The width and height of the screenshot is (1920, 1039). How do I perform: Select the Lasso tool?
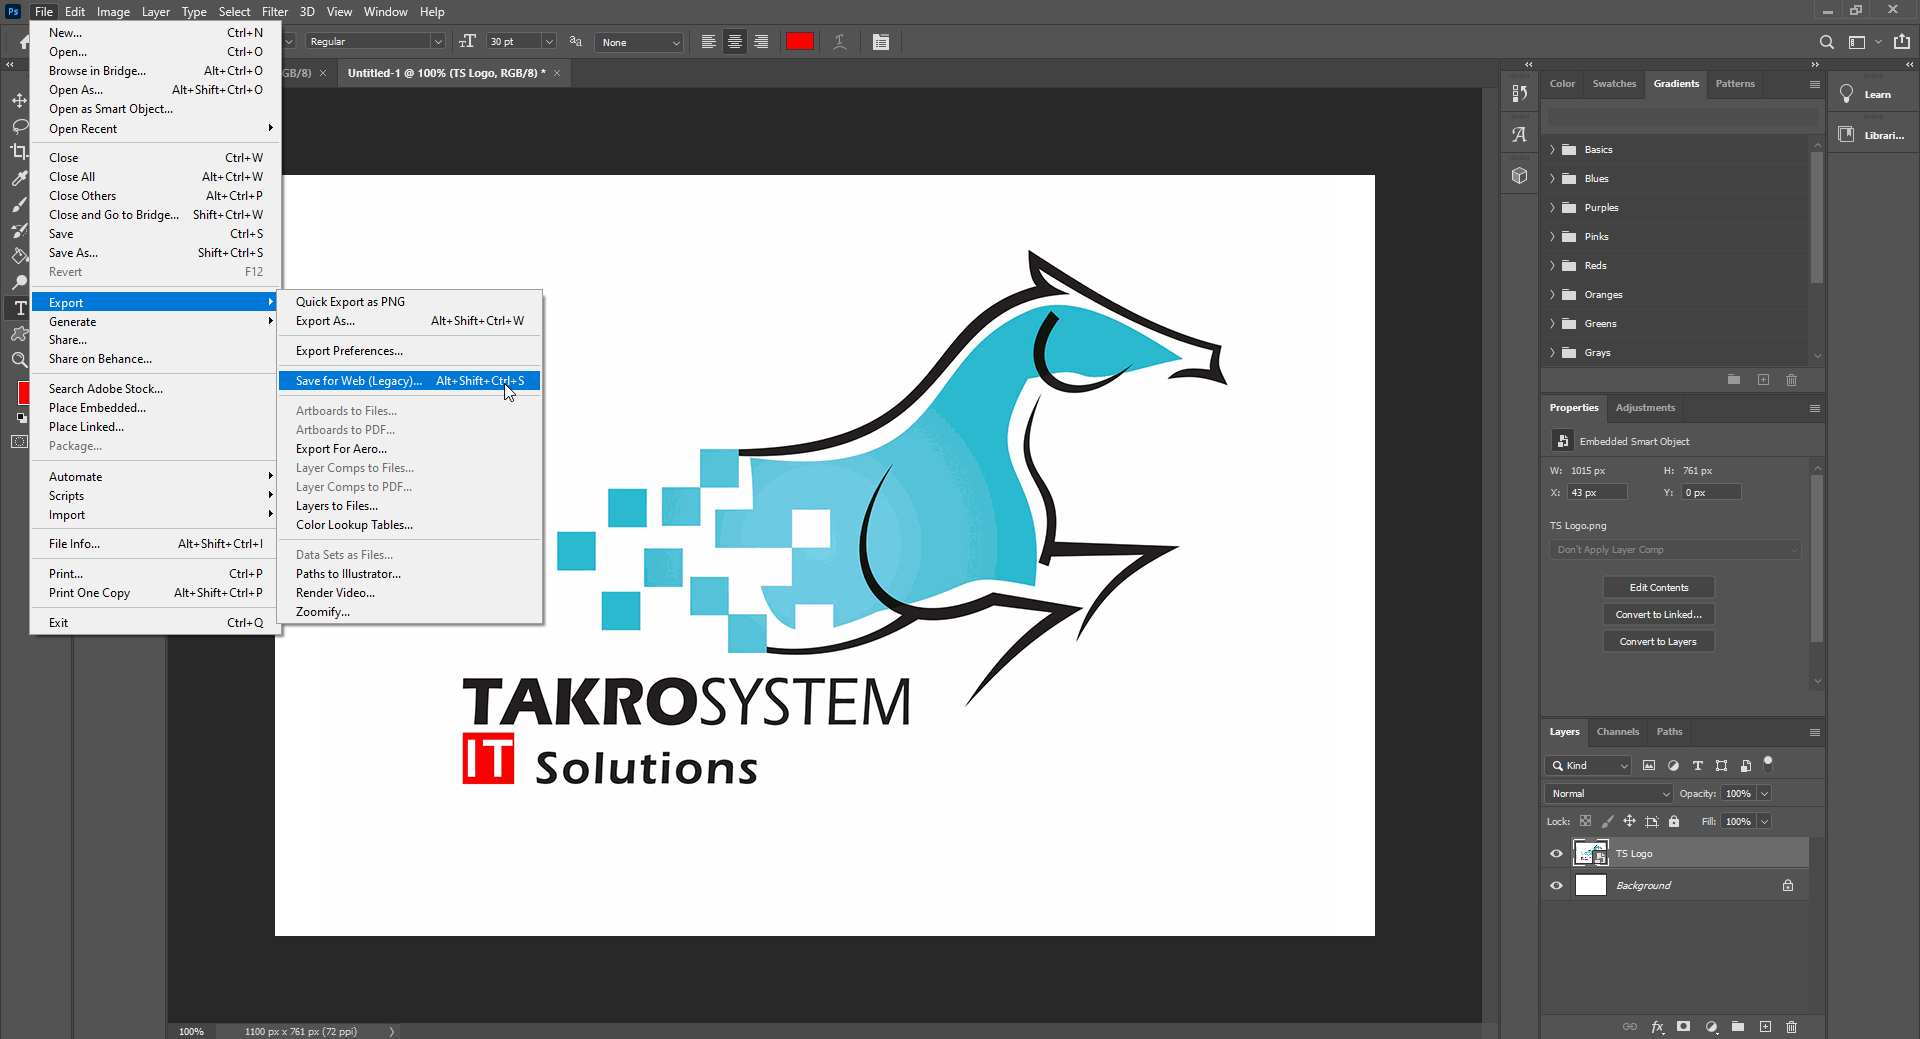click(19, 126)
